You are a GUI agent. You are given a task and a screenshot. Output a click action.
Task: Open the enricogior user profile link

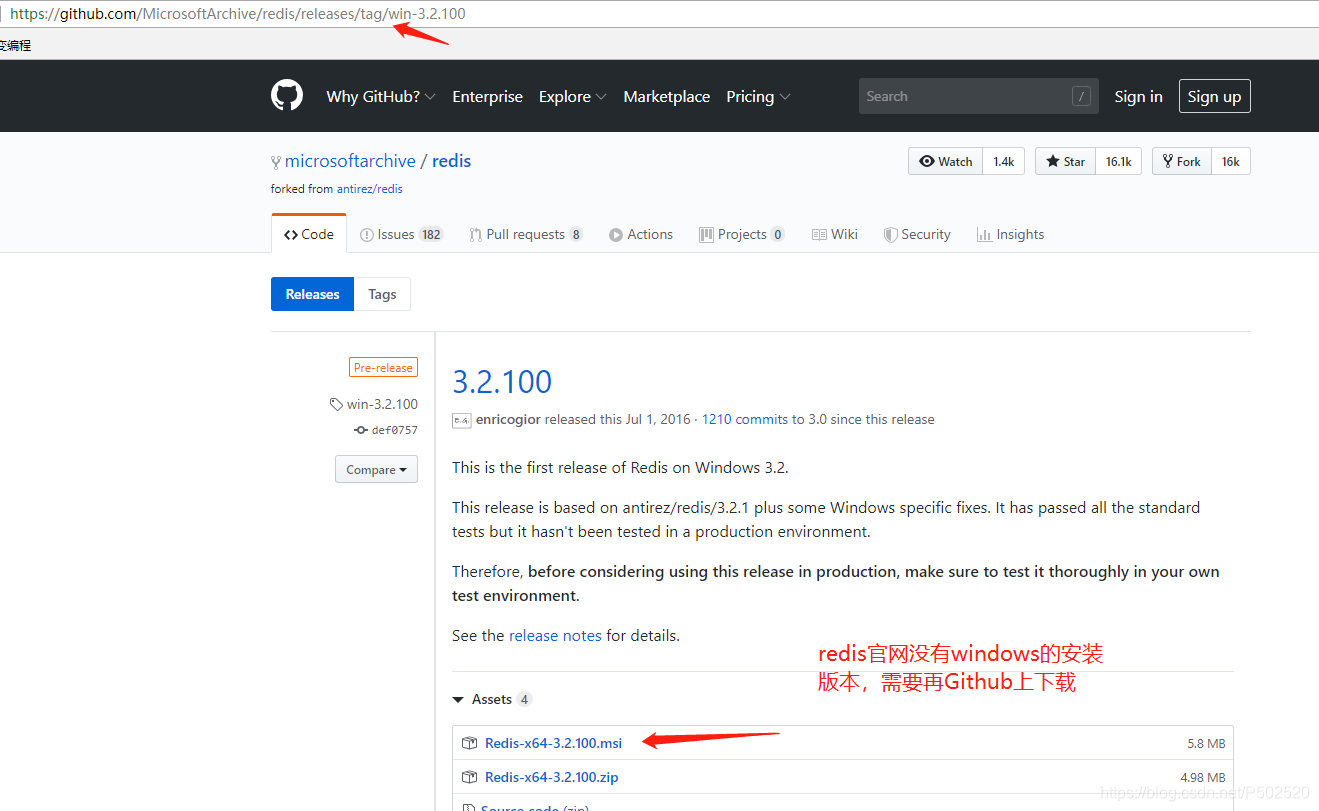click(x=508, y=419)
